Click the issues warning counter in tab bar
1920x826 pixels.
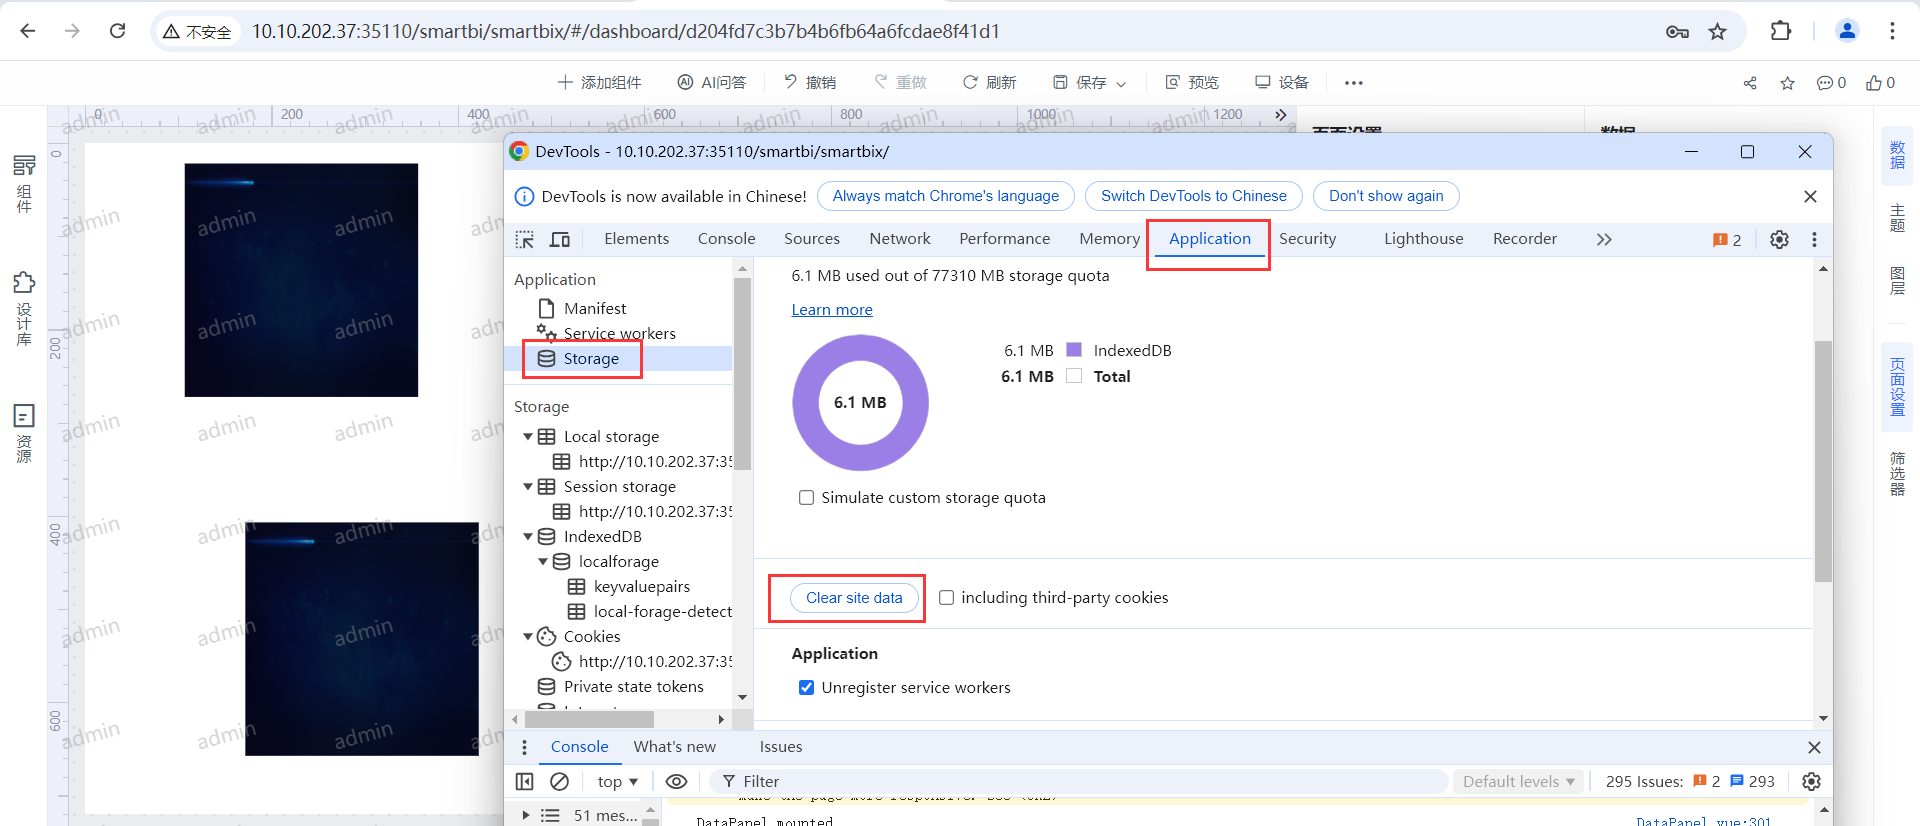[1727, 240]
